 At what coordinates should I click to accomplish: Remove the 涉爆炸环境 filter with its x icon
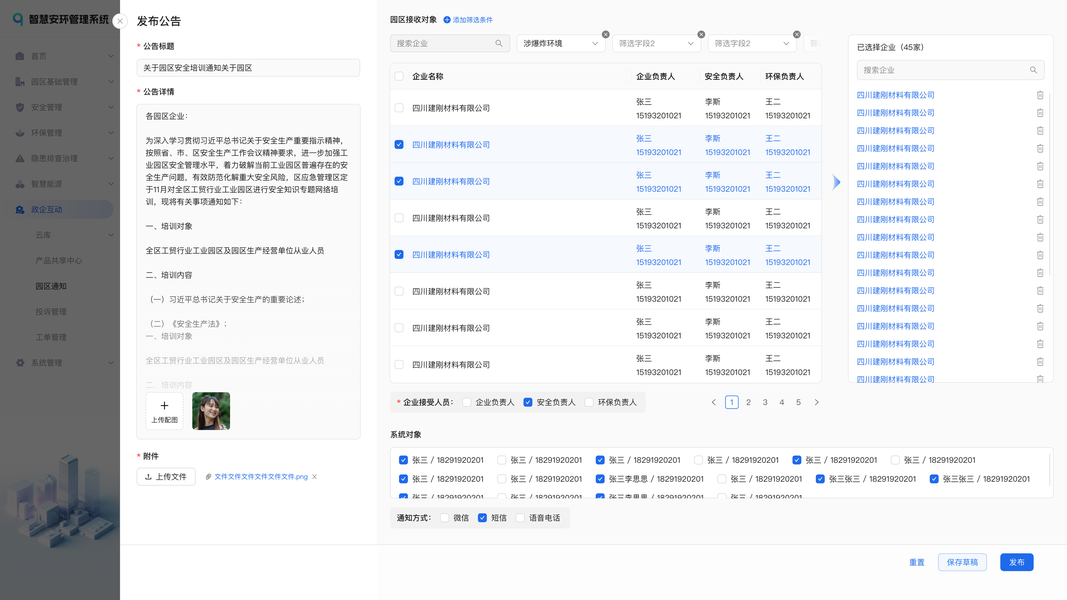606,34
